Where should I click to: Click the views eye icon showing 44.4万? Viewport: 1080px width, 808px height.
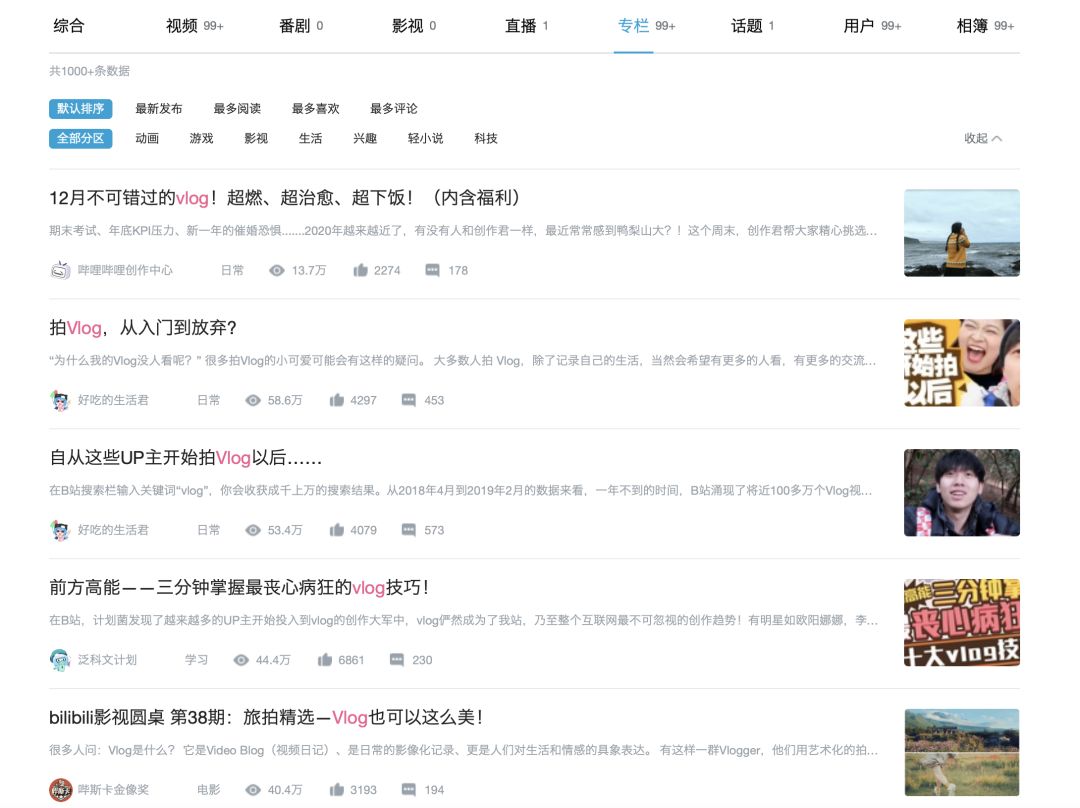[x=241, y=660]
